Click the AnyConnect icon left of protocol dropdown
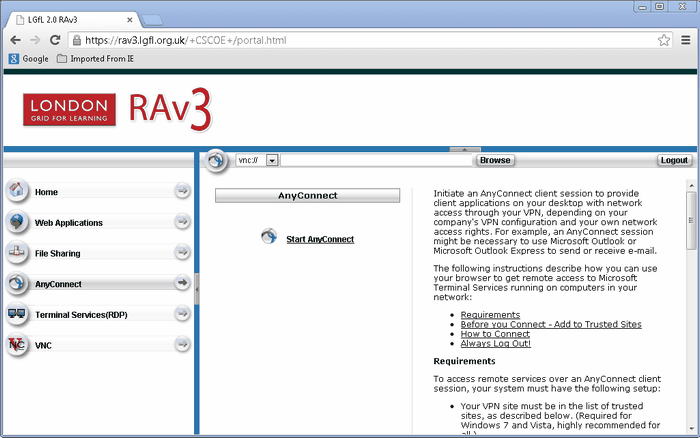The width and height of the screenshot is (700, 438). pos(216,160)
